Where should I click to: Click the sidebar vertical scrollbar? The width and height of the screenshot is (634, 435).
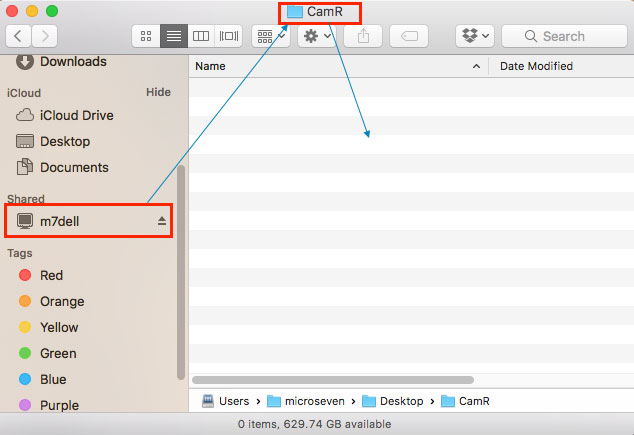(181, 272)
